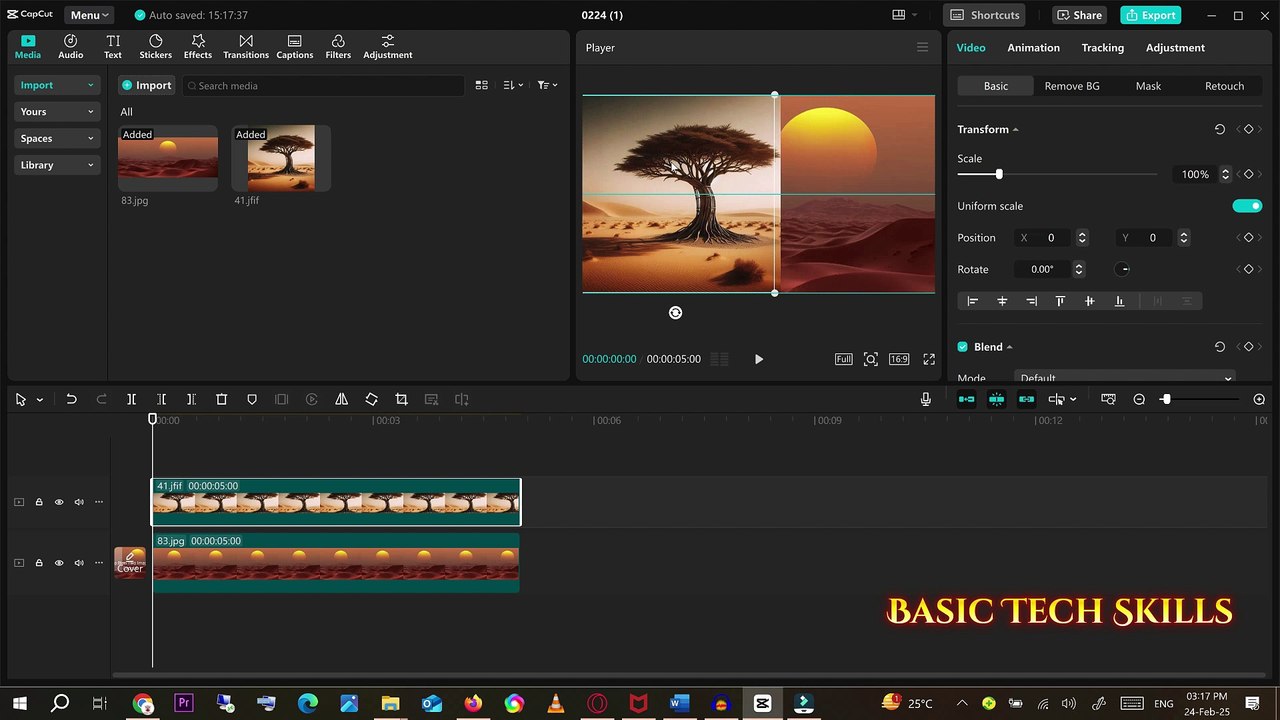
Task: Click the microphone record voiceover icon
Action: [x=925, y=399]
